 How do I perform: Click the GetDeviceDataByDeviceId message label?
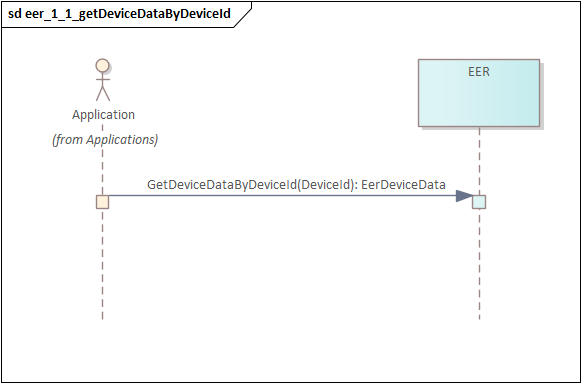tap(296, 185)
